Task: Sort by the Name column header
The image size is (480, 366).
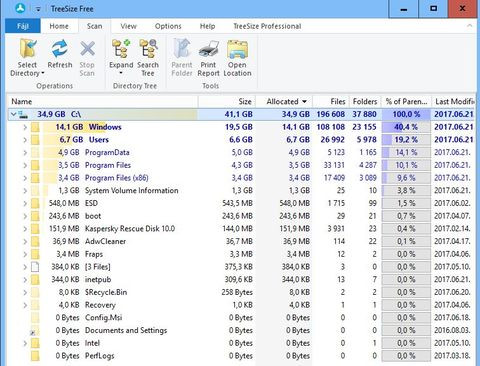Action: 103,101
